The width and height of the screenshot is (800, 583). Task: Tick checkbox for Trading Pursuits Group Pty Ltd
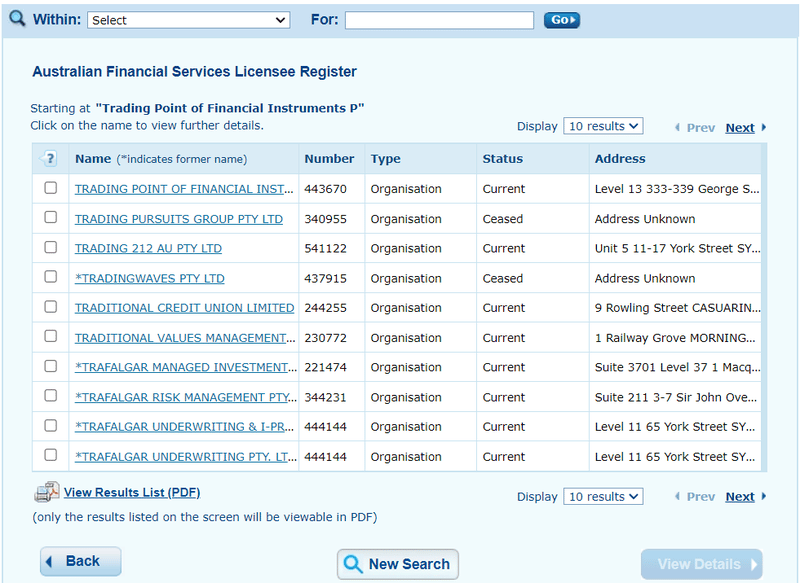(x=51, y=217)
